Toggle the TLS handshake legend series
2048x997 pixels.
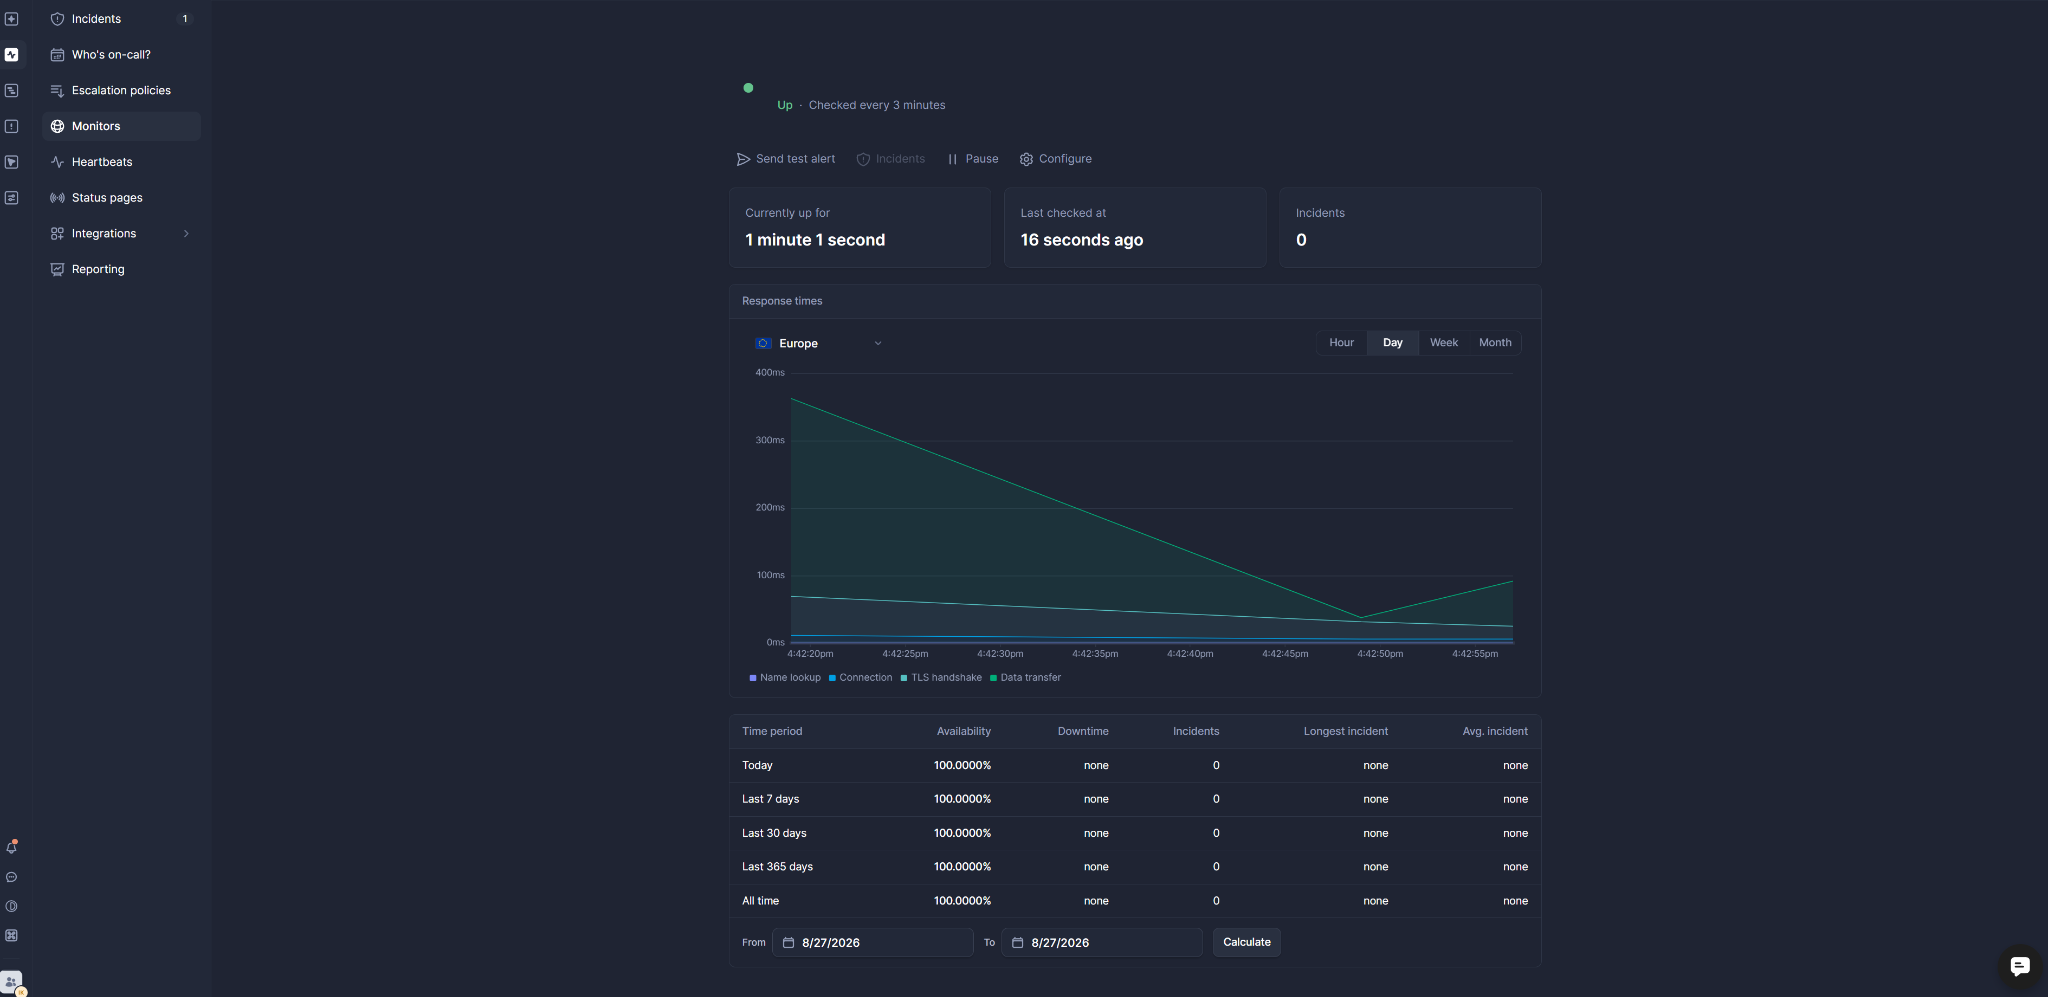(941, 678)
